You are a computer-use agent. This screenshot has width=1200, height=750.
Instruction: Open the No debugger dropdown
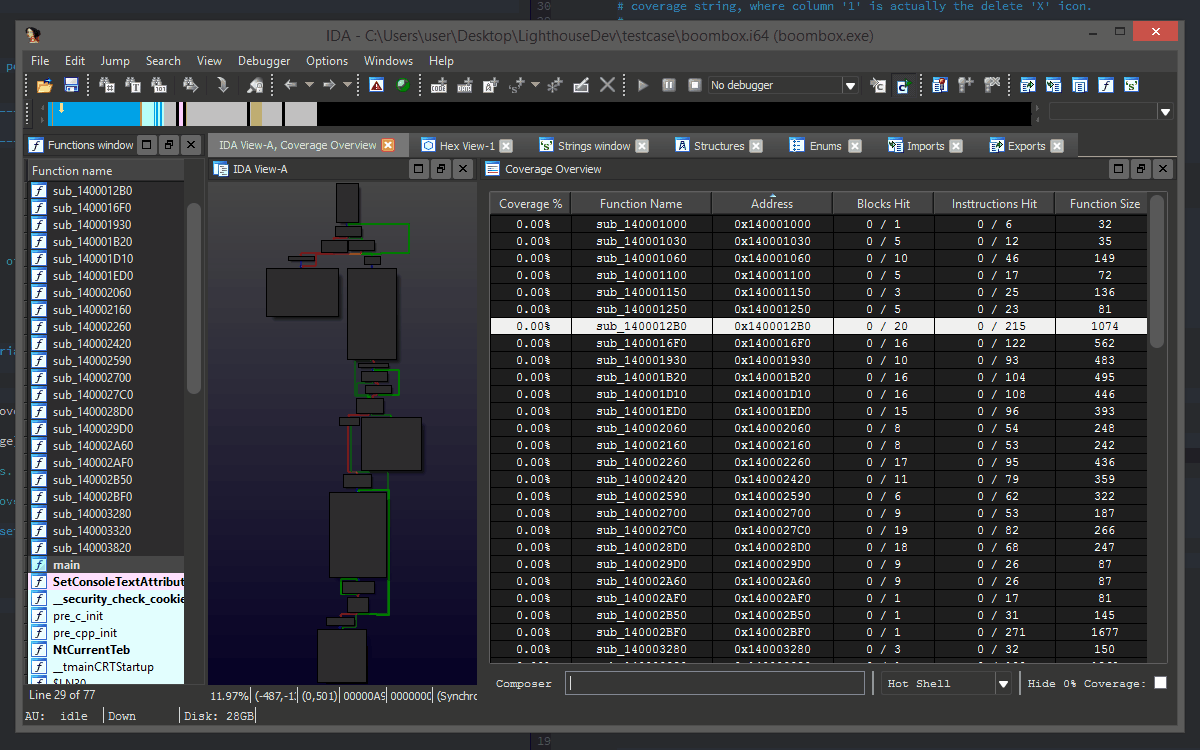point(850,85)
